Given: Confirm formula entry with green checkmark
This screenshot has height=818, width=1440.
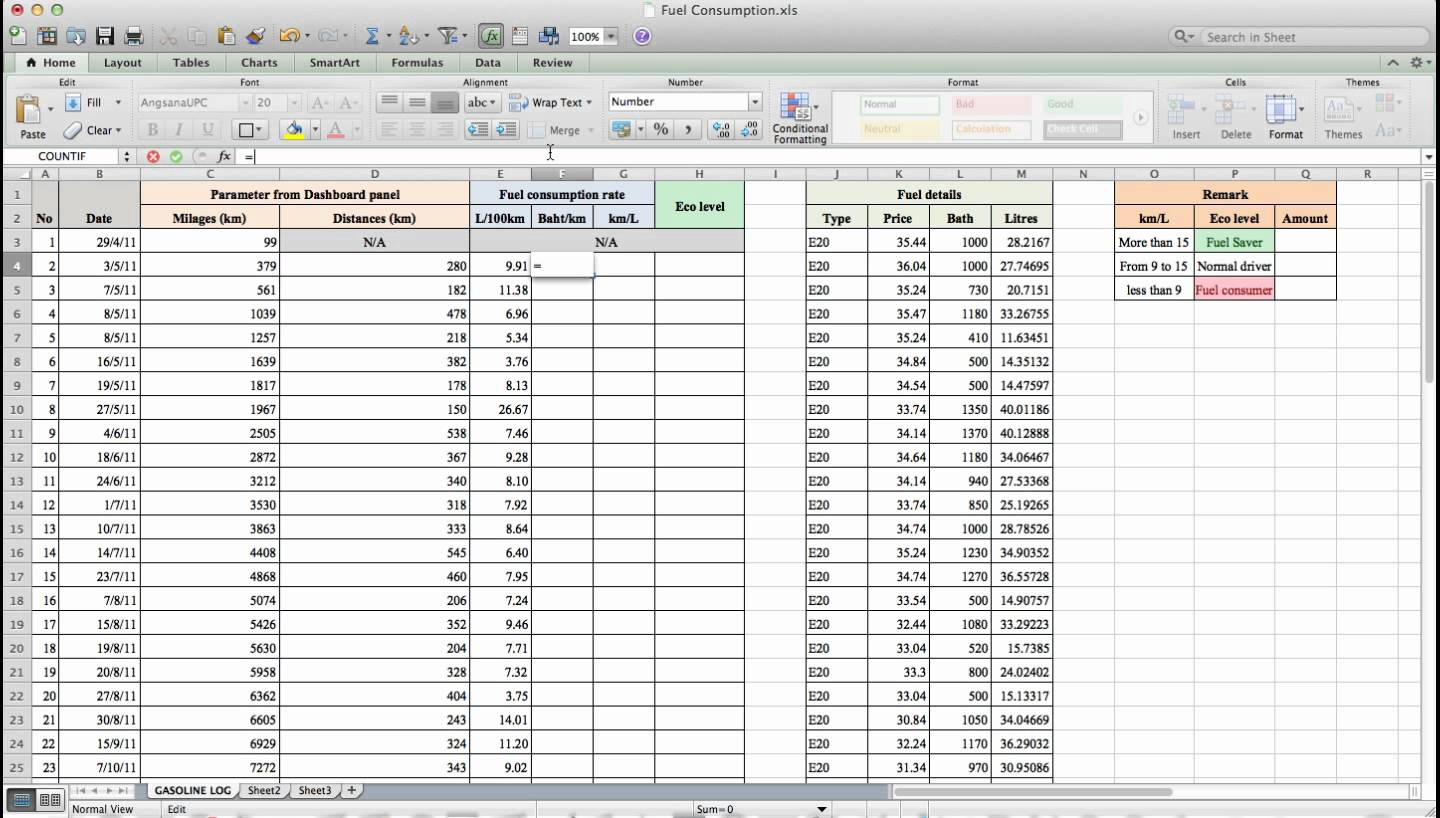Looking at the screenshot, I should pyautogui.click(x=176, y=156).
